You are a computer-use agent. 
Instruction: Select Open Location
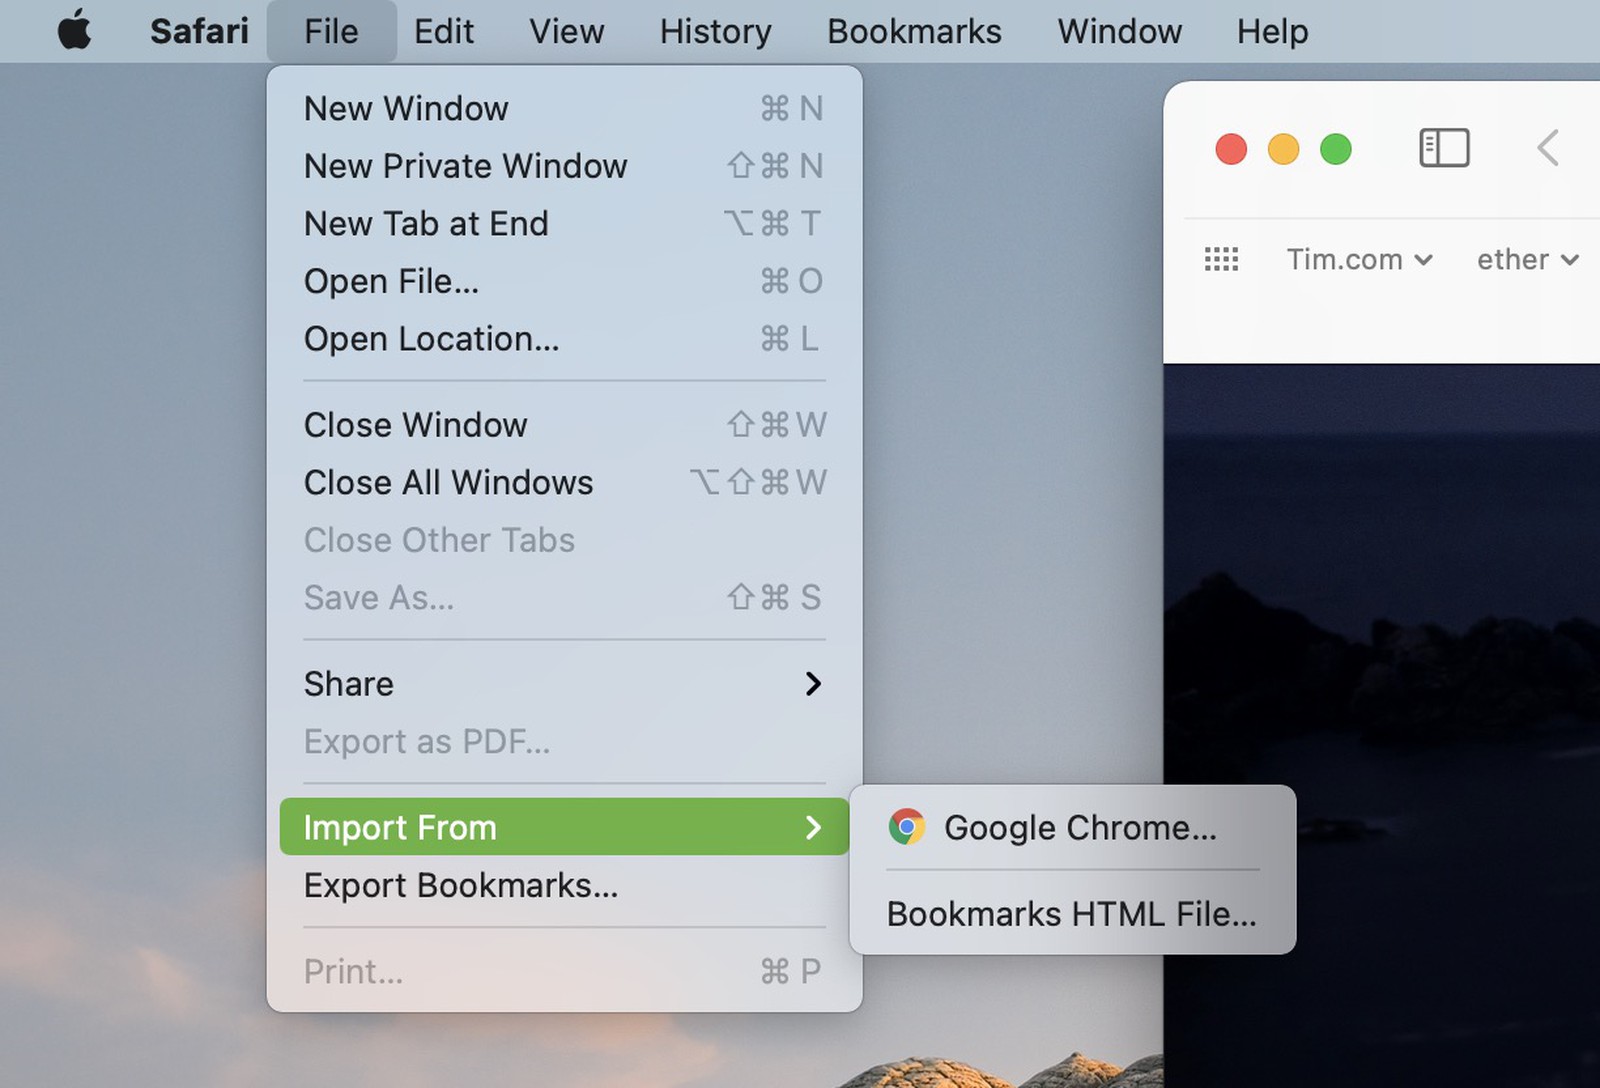tap(431, 339)
